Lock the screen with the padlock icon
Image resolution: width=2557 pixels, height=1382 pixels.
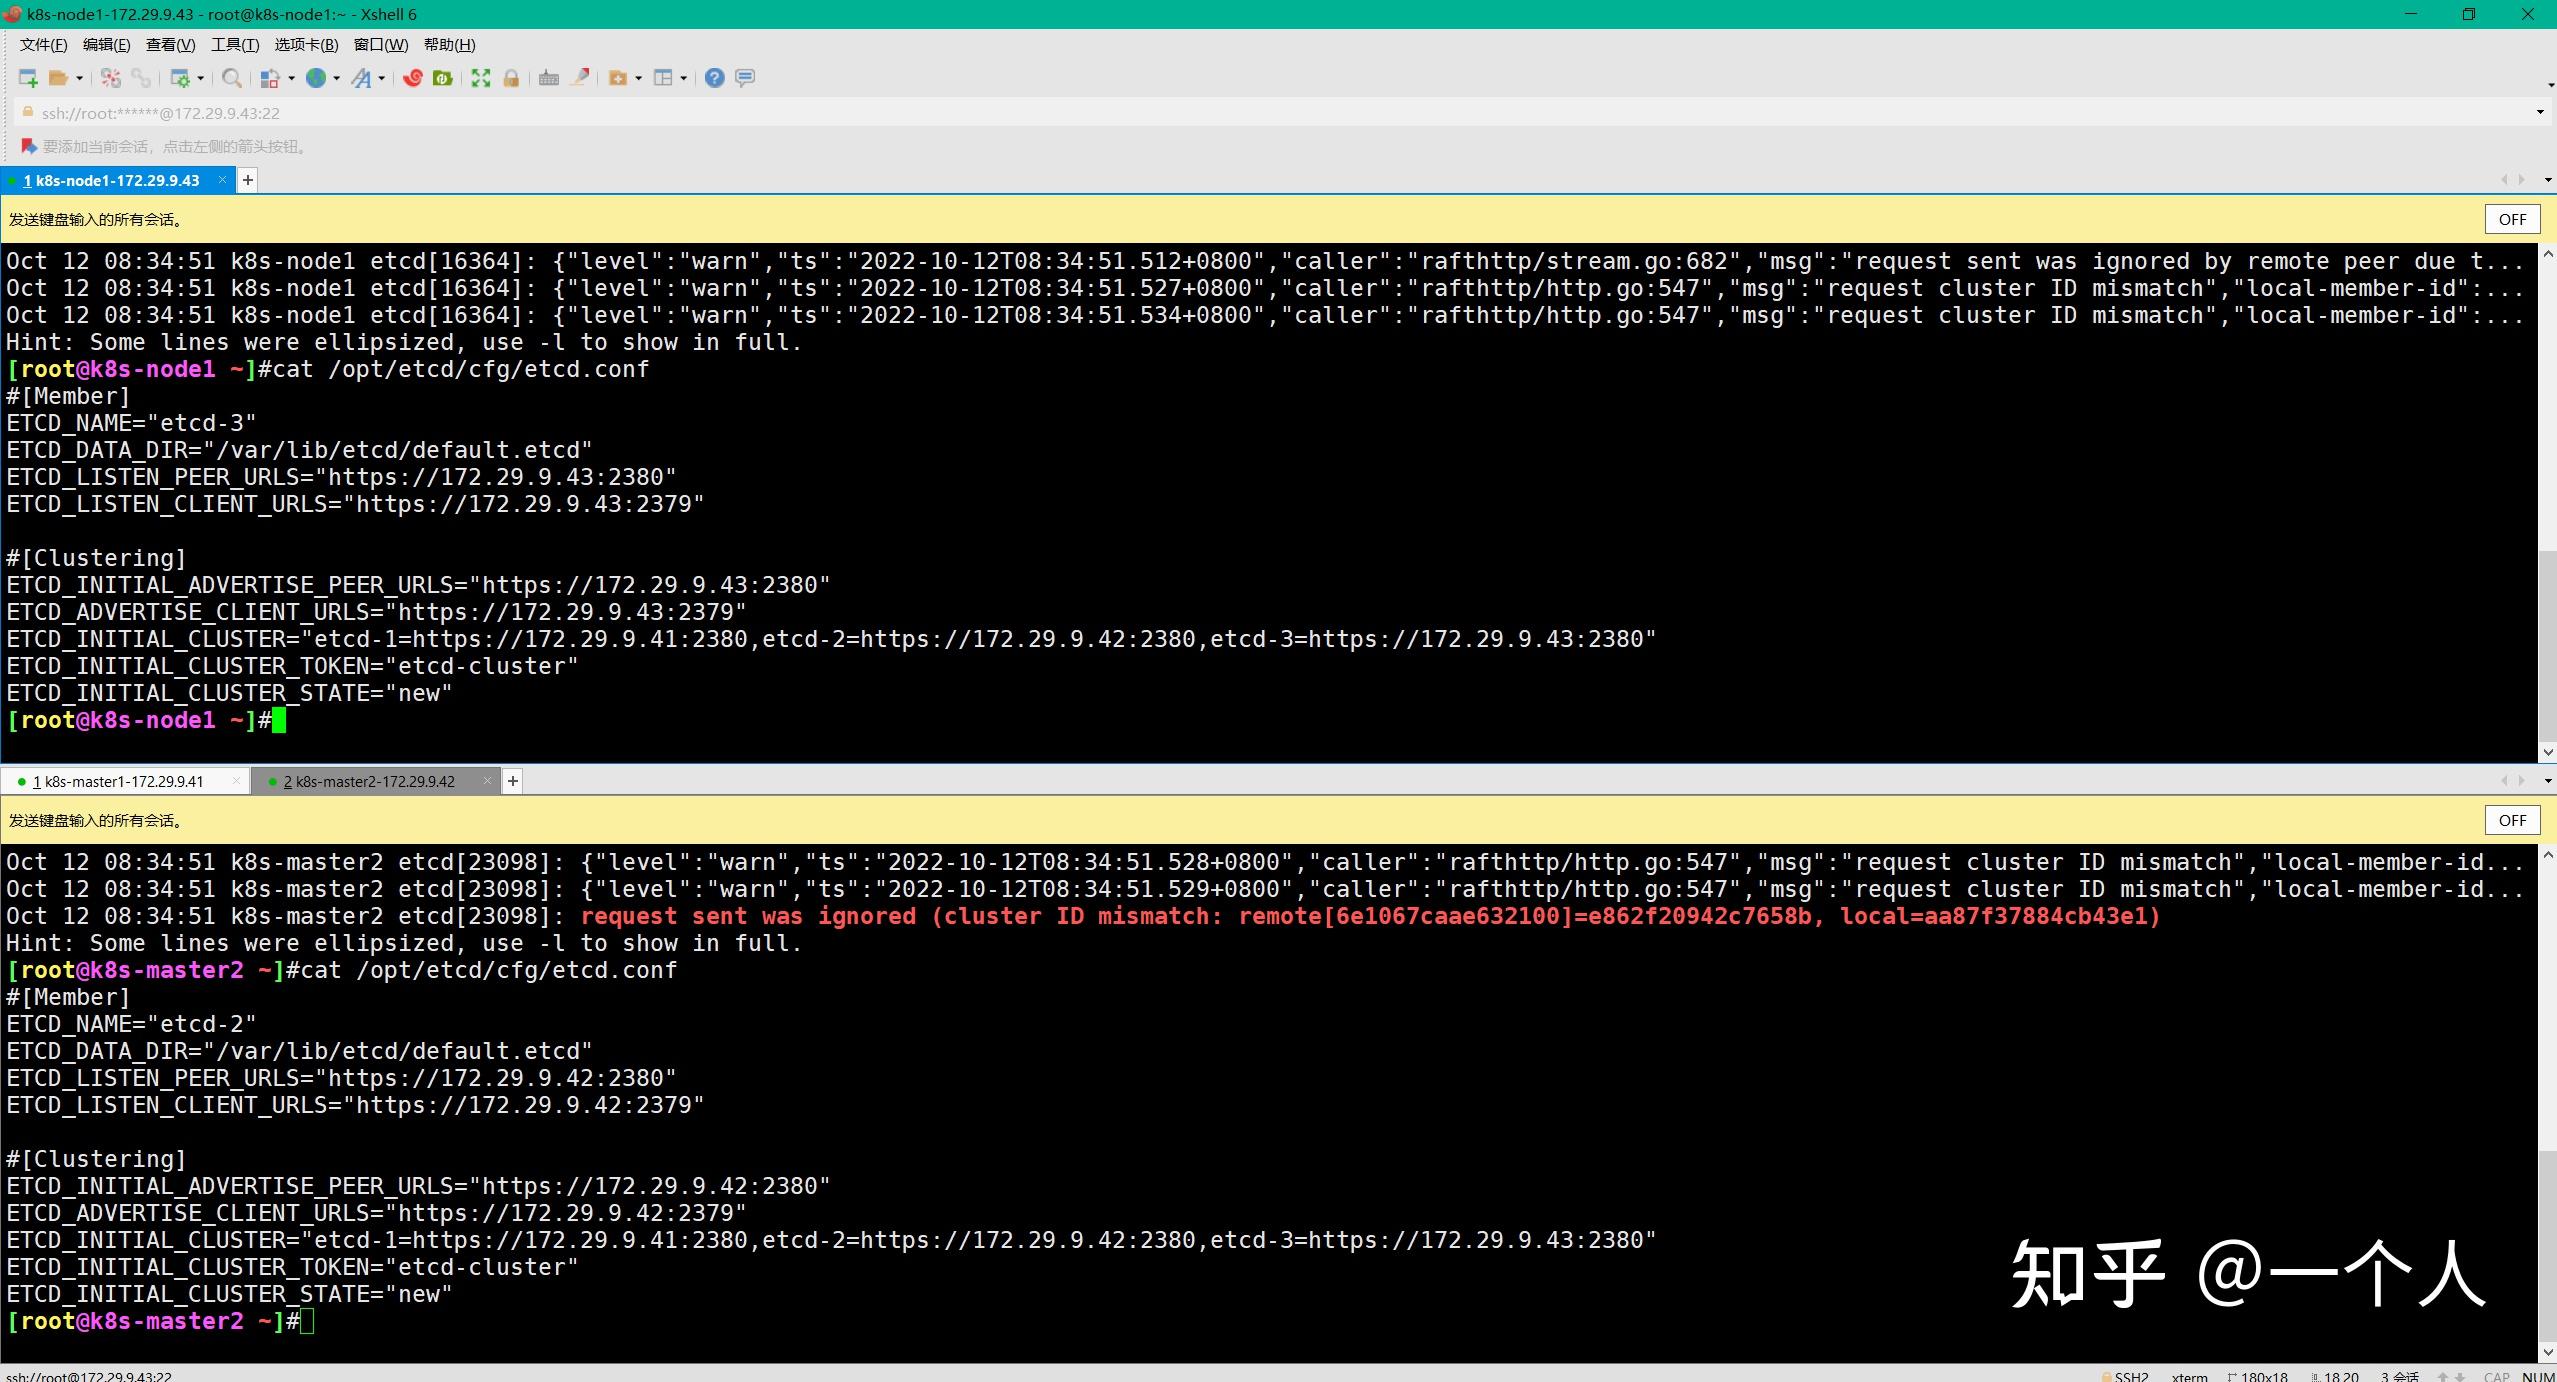pyautogui.click(x=511, y=78)
